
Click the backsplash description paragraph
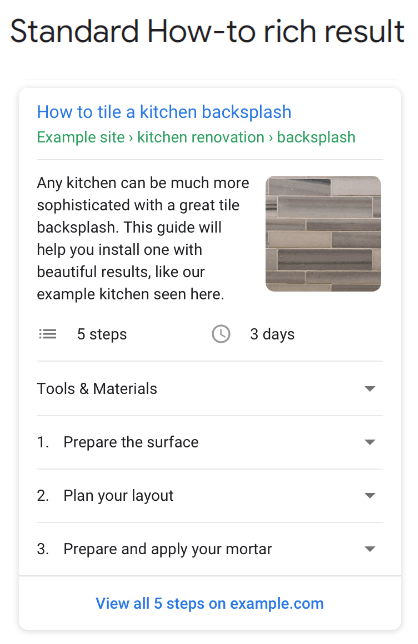(143, 239)
